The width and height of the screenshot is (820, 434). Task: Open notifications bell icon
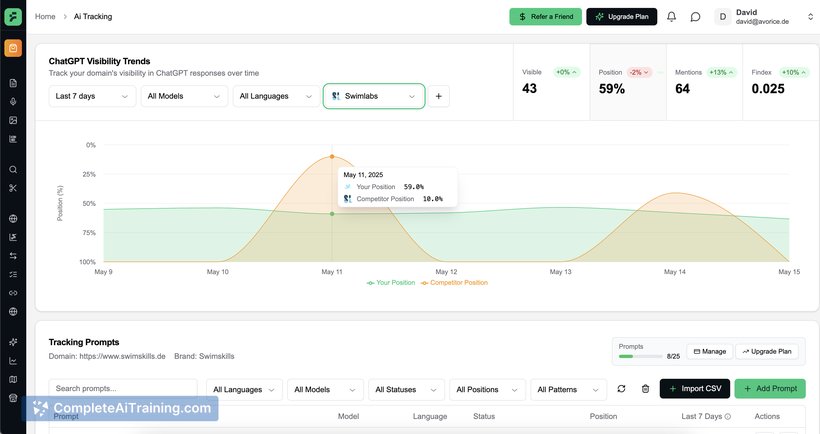click(671, 17)
